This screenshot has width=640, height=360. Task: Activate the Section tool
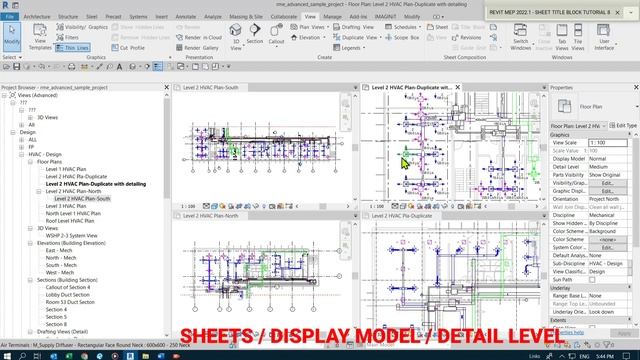pyautogui.click(x=255, y=34)
